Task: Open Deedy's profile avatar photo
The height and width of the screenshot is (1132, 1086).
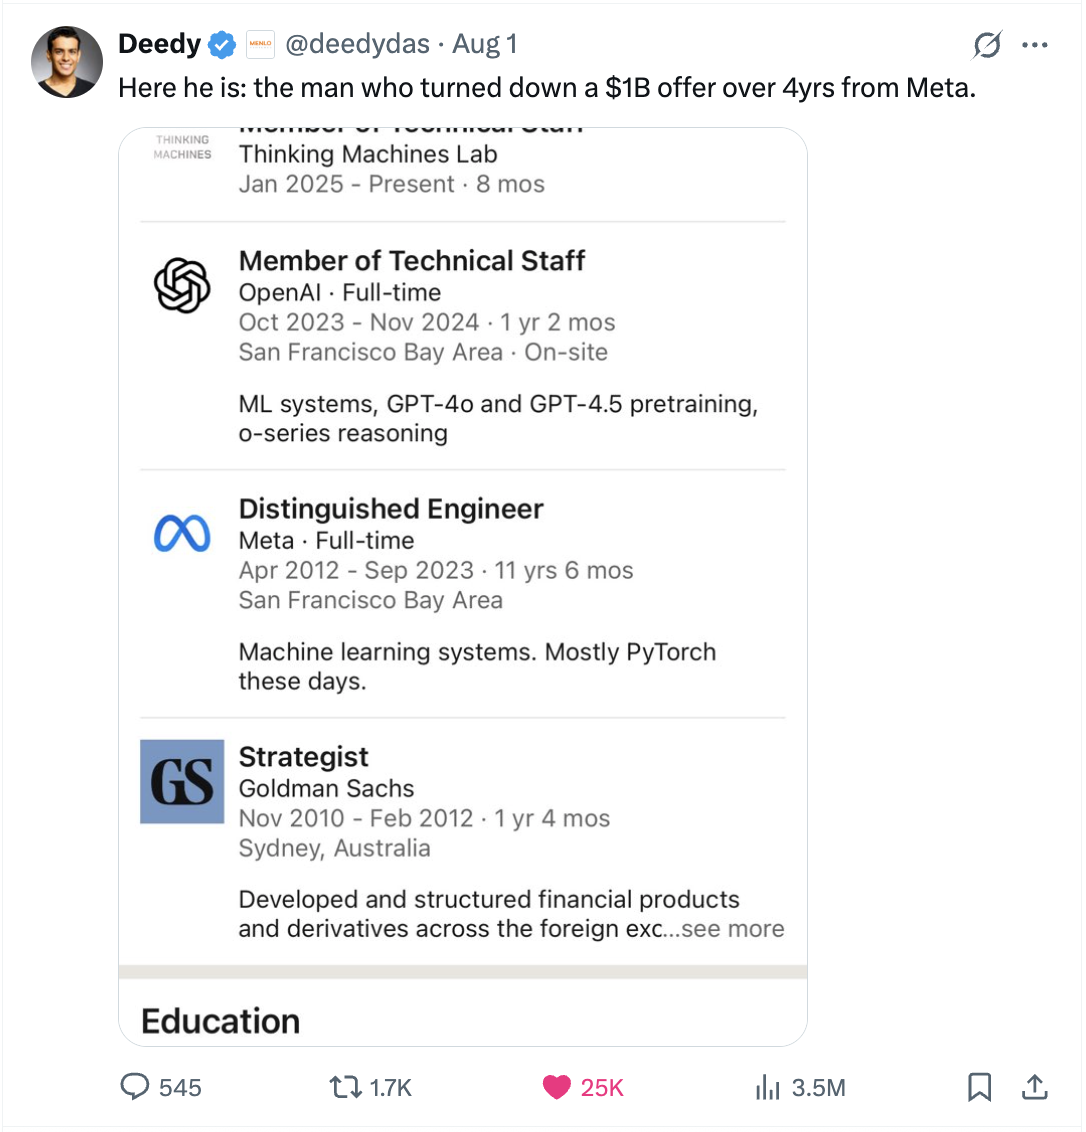Action: click(x=66, y=62)
